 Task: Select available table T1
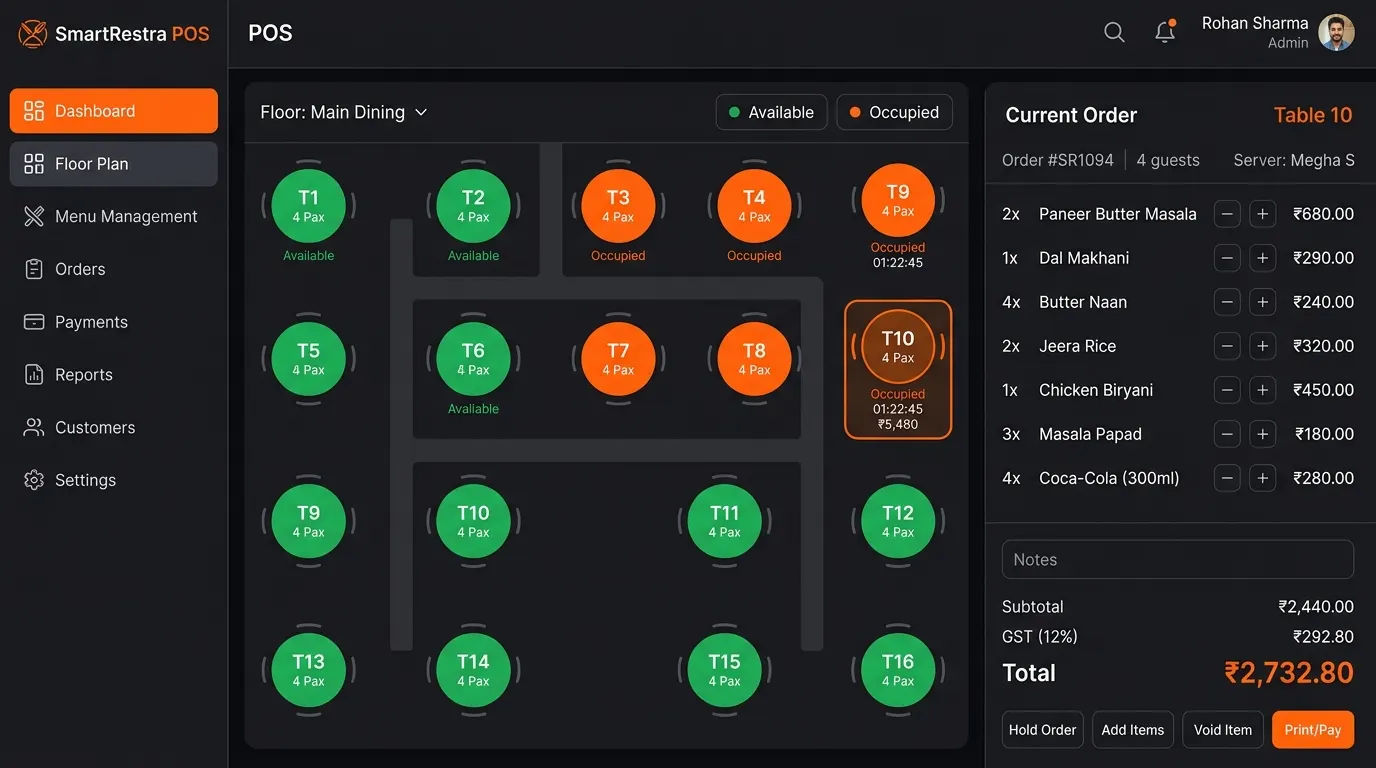308,206
